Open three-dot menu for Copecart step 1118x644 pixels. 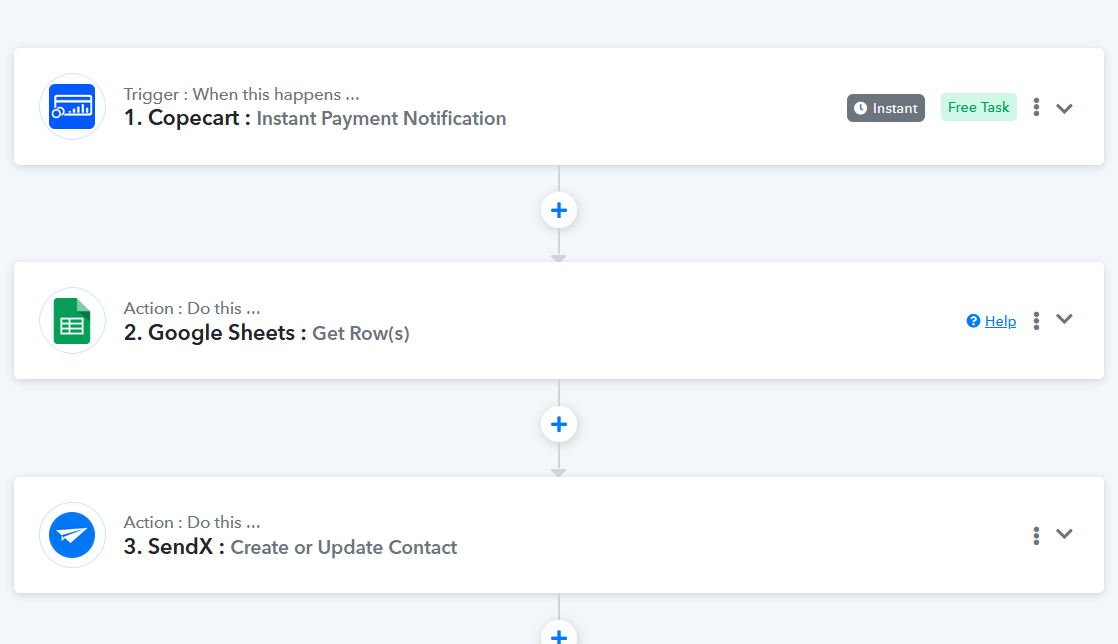coord(1036,107)
